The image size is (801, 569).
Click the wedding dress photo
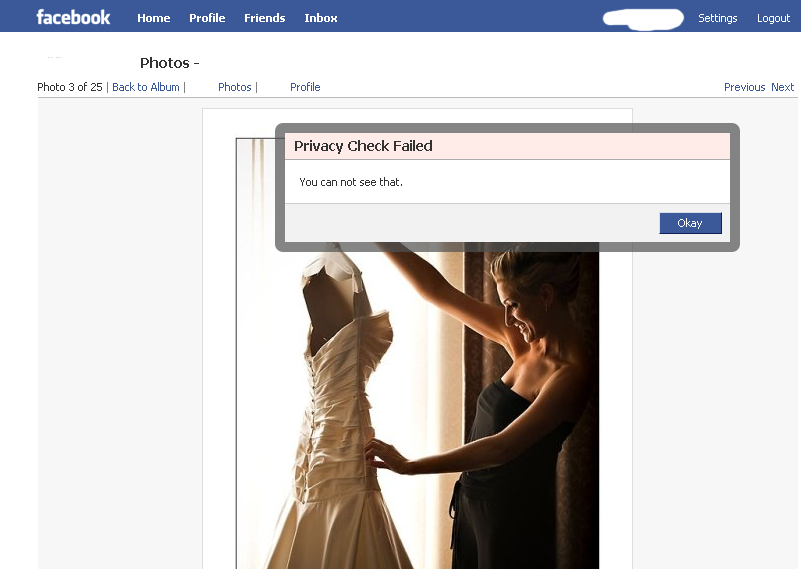coord(340,420)
